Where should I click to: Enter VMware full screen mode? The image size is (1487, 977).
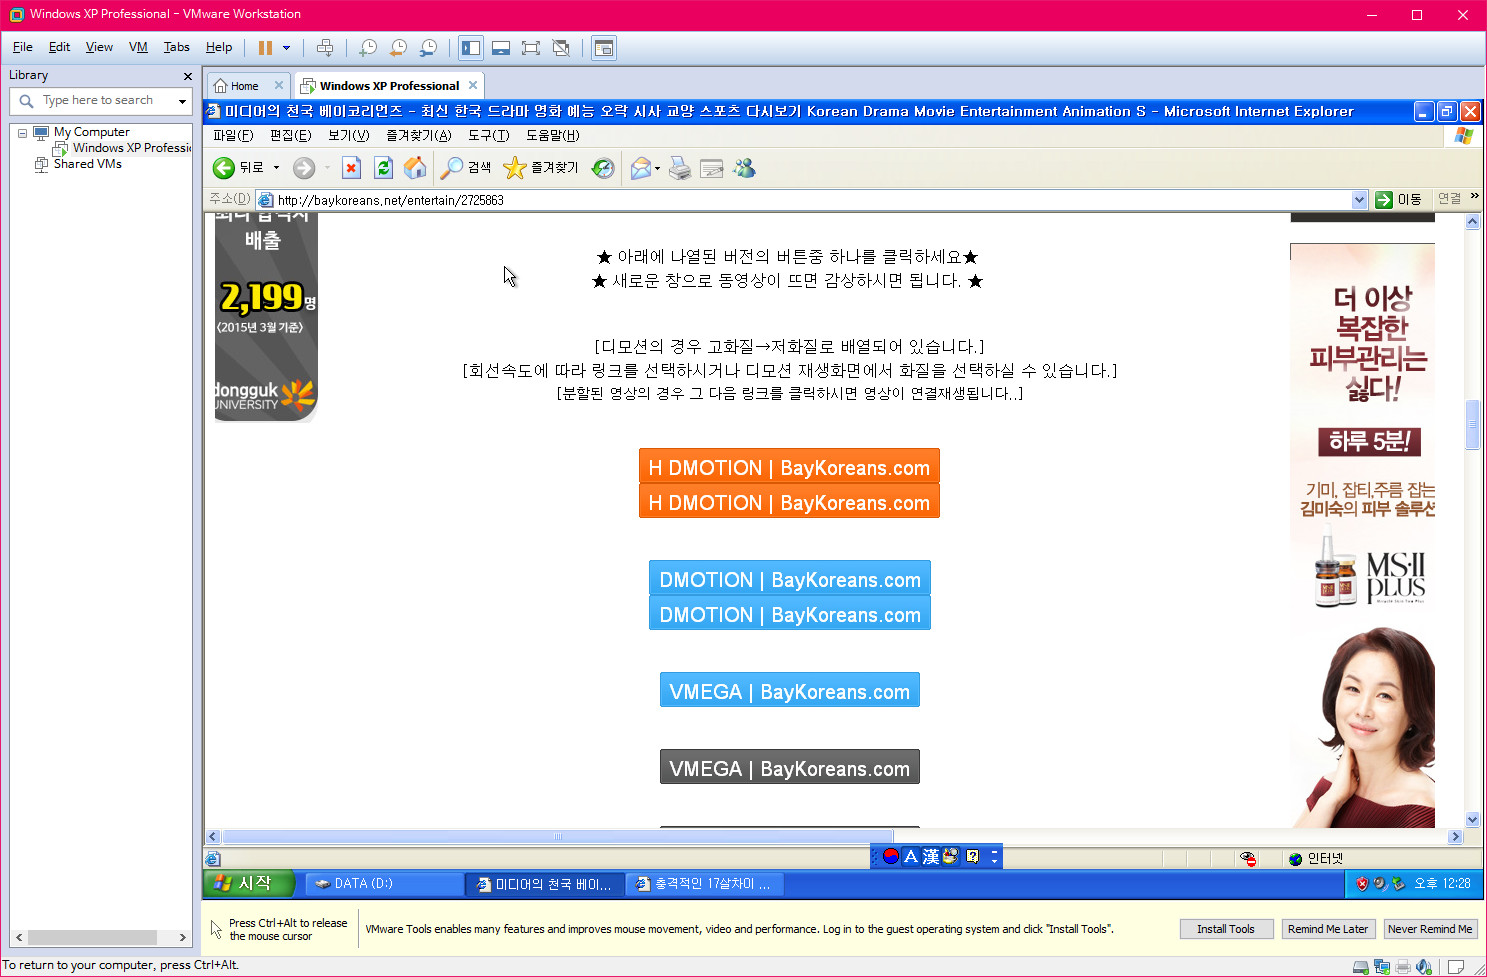point(531,48)
